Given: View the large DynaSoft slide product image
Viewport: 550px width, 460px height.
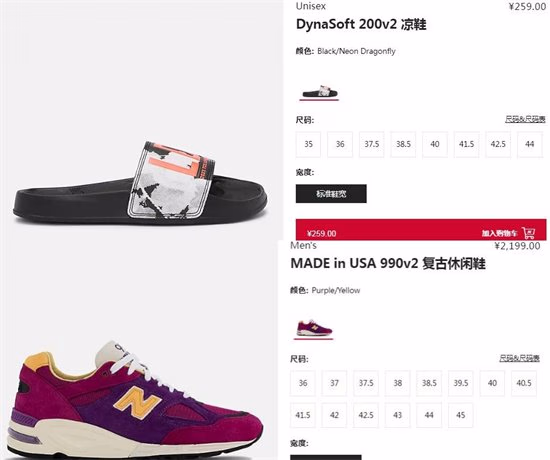Looking at the screenshot, I should [x=140, y=181].
